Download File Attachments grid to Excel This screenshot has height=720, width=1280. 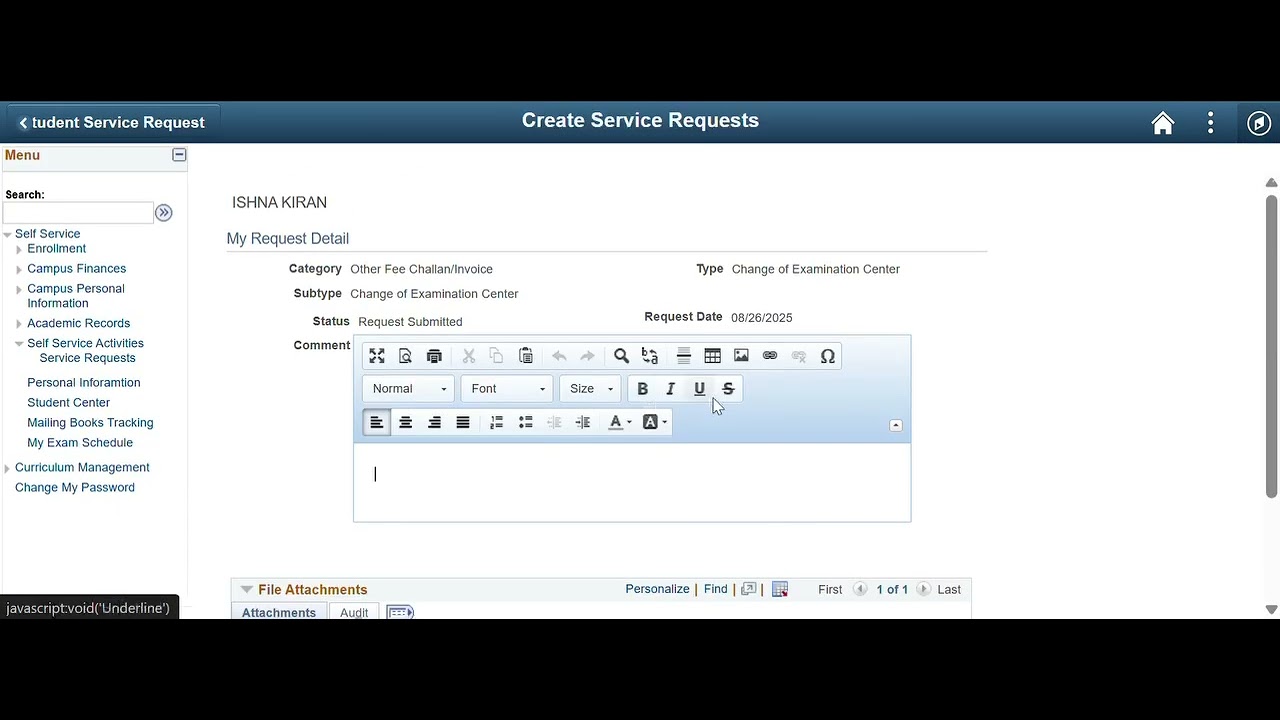(x=780, y=590)
